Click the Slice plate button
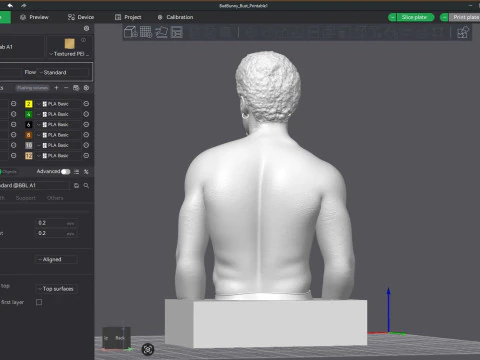 point(415,17)
